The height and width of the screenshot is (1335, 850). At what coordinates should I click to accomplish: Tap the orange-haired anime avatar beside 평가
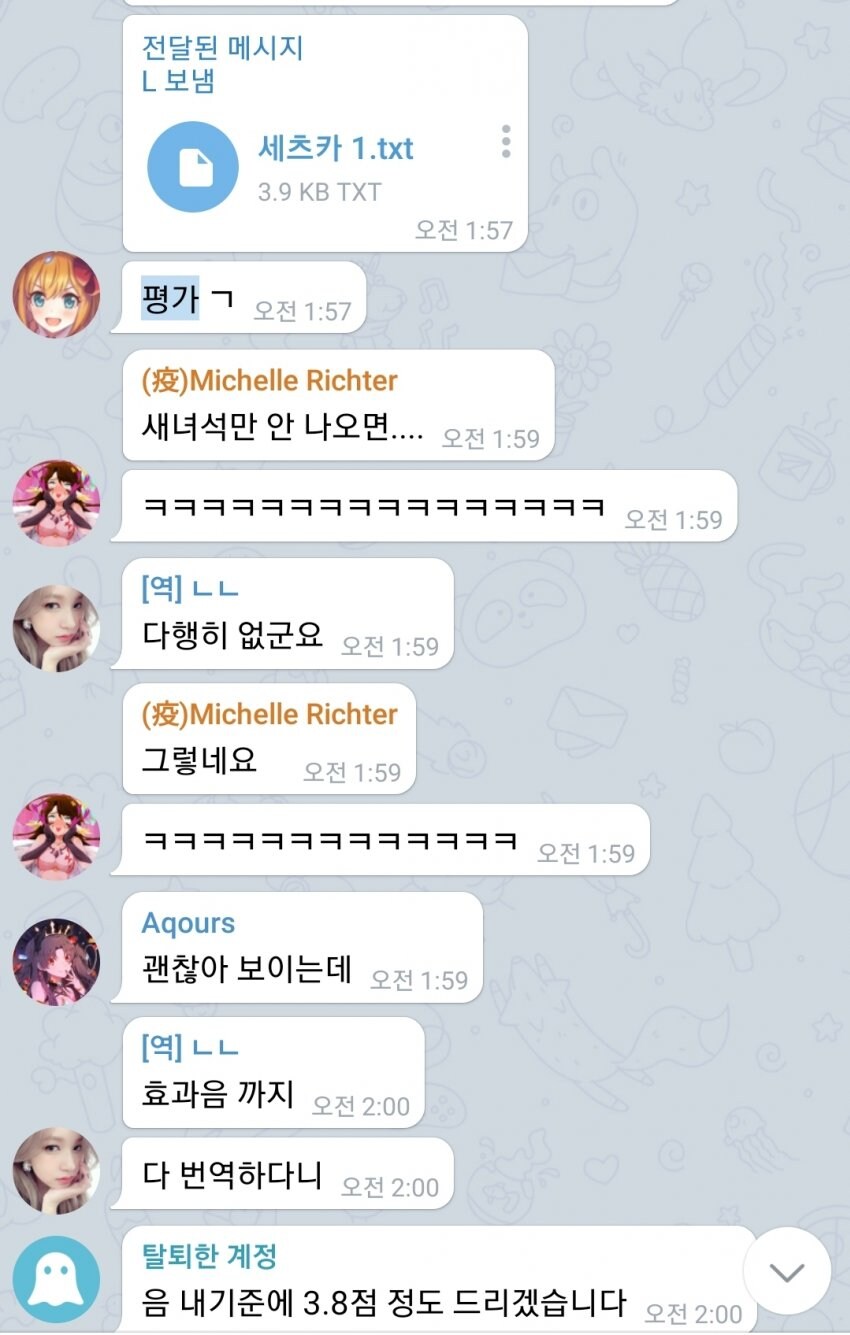(56, 294)
